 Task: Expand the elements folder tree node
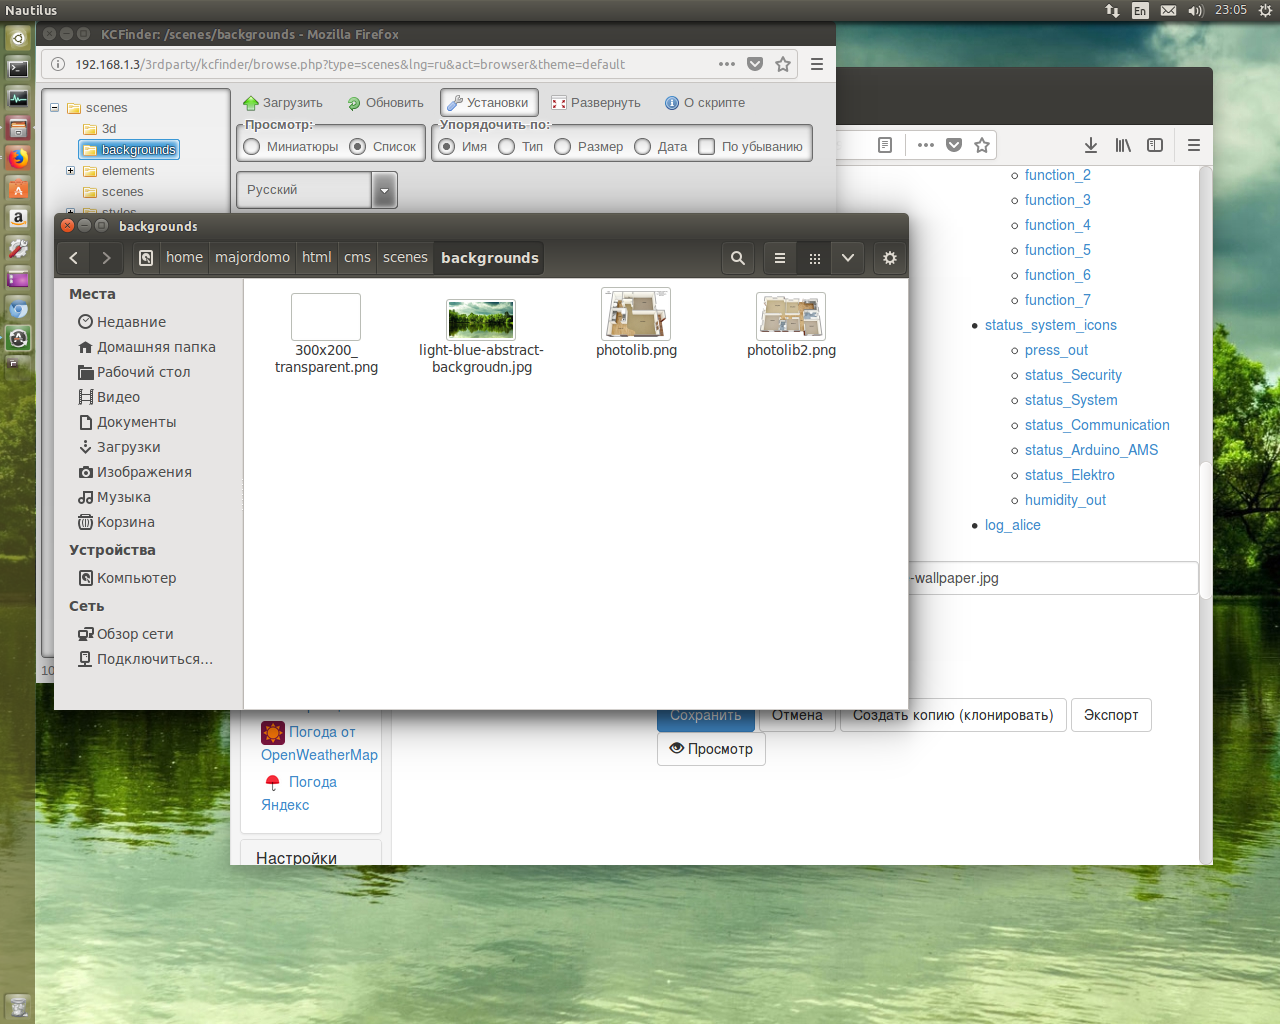click(x=70, y=171)
